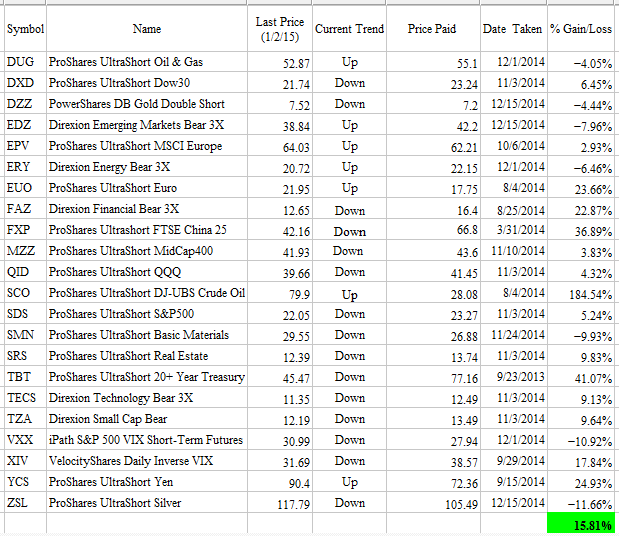
Task: Select the 117.79 last price for ZSL
Action: pyautogui.click(x=280, y=503)
